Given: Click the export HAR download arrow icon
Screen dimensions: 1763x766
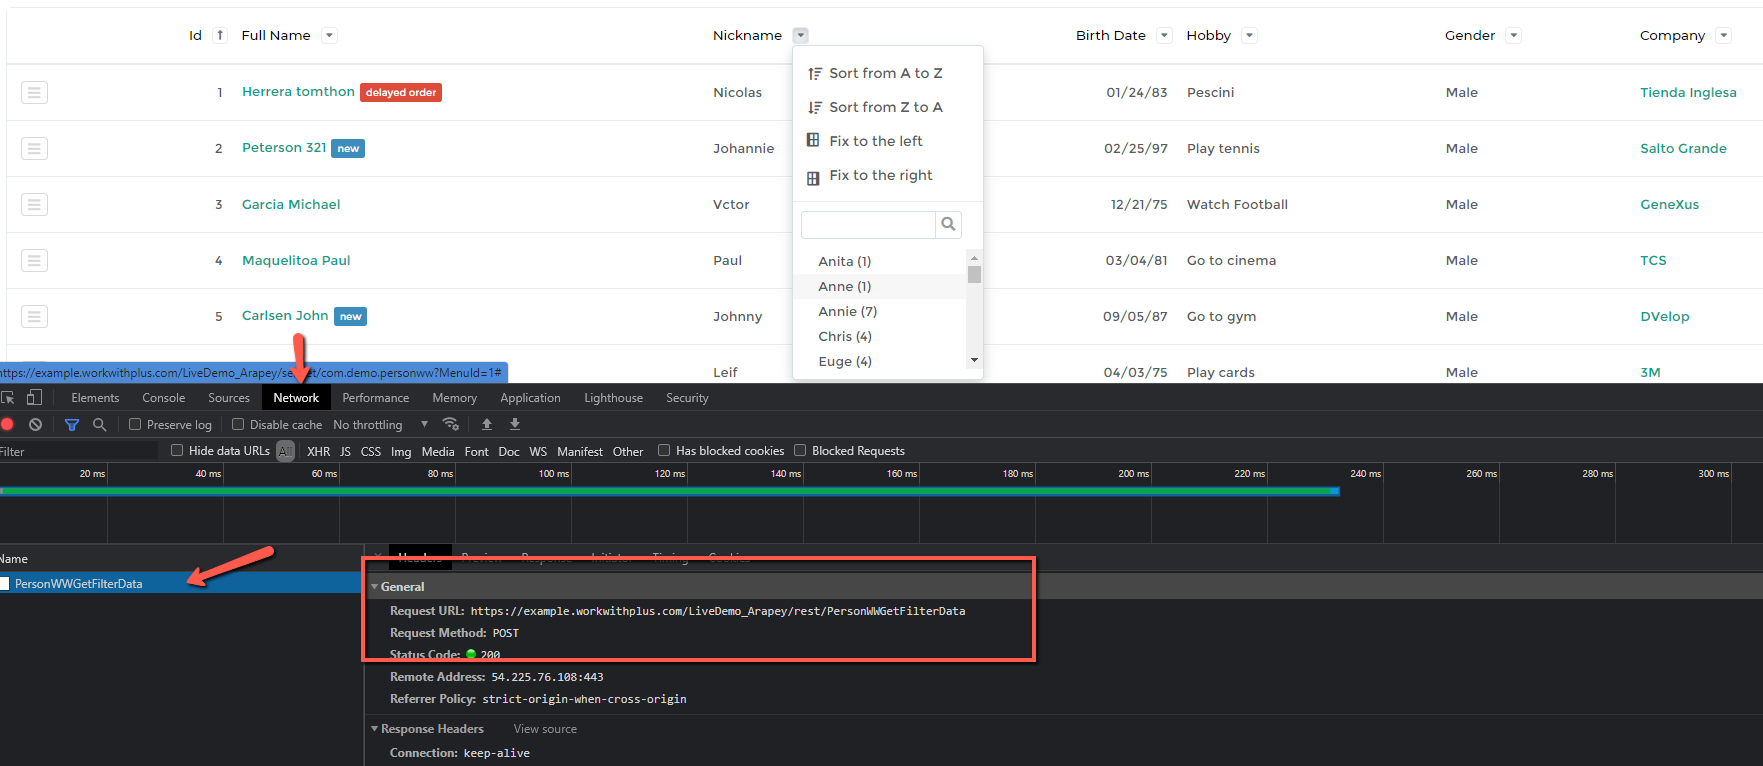Looking at the screenshot, I should click(x=515, y=424).
